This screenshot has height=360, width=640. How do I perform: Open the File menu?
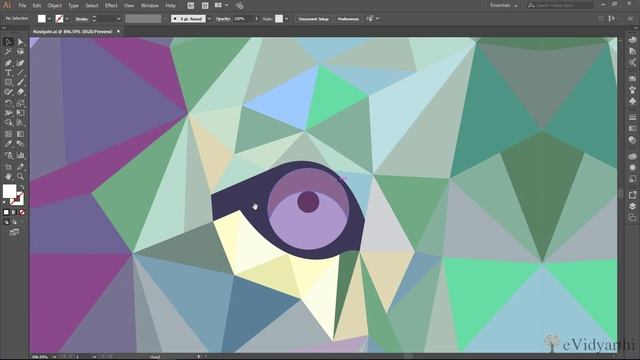coord(22,6)
